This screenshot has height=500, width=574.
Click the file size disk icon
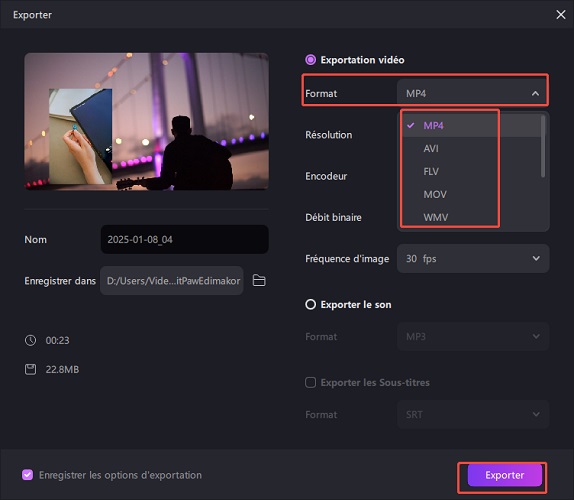[30, 369]
